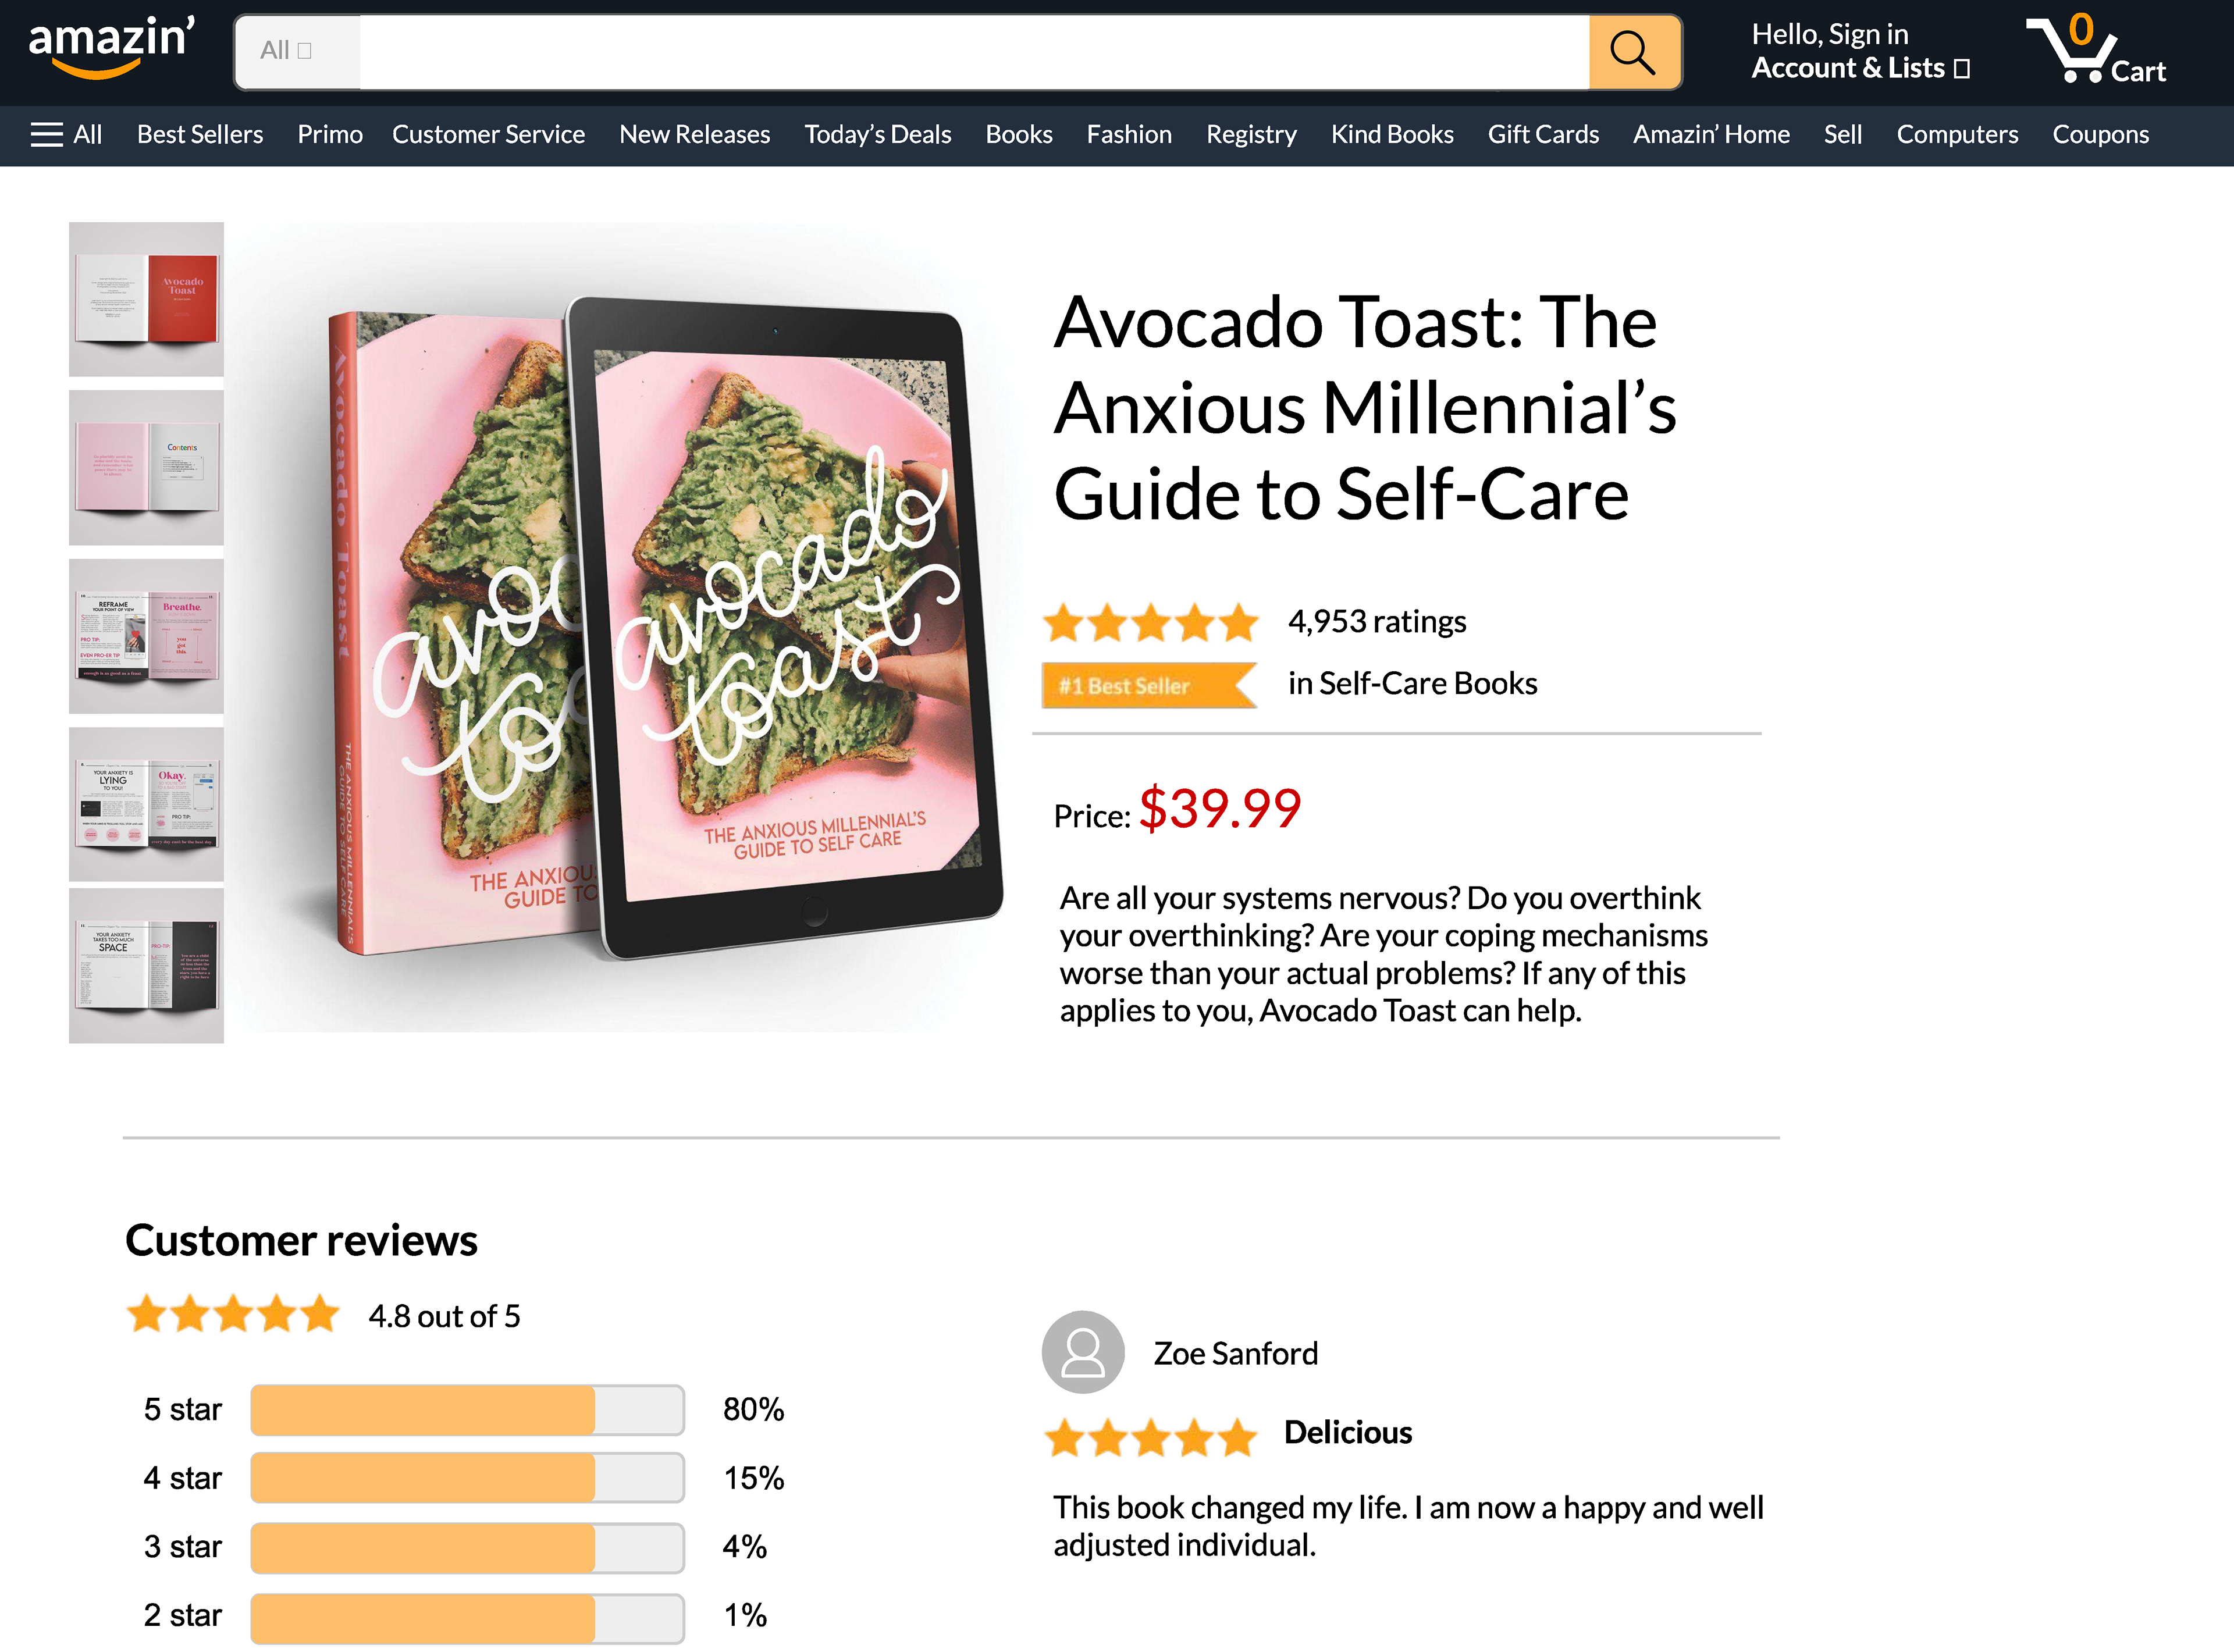Open the Self-Care Books category link

click(x=1412, y=684)
